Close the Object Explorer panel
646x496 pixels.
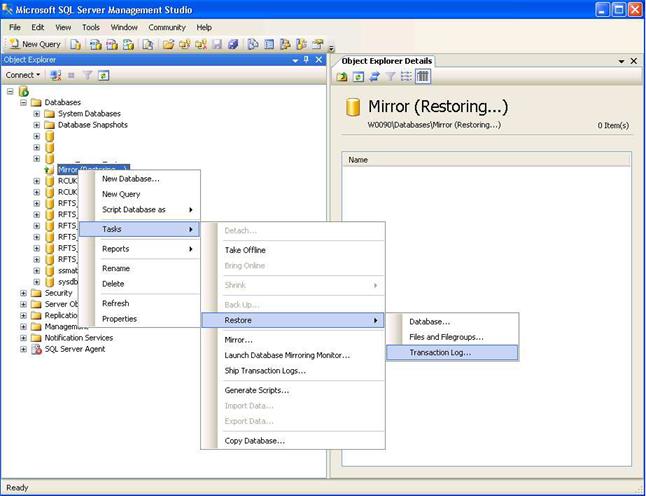[318, 60]
